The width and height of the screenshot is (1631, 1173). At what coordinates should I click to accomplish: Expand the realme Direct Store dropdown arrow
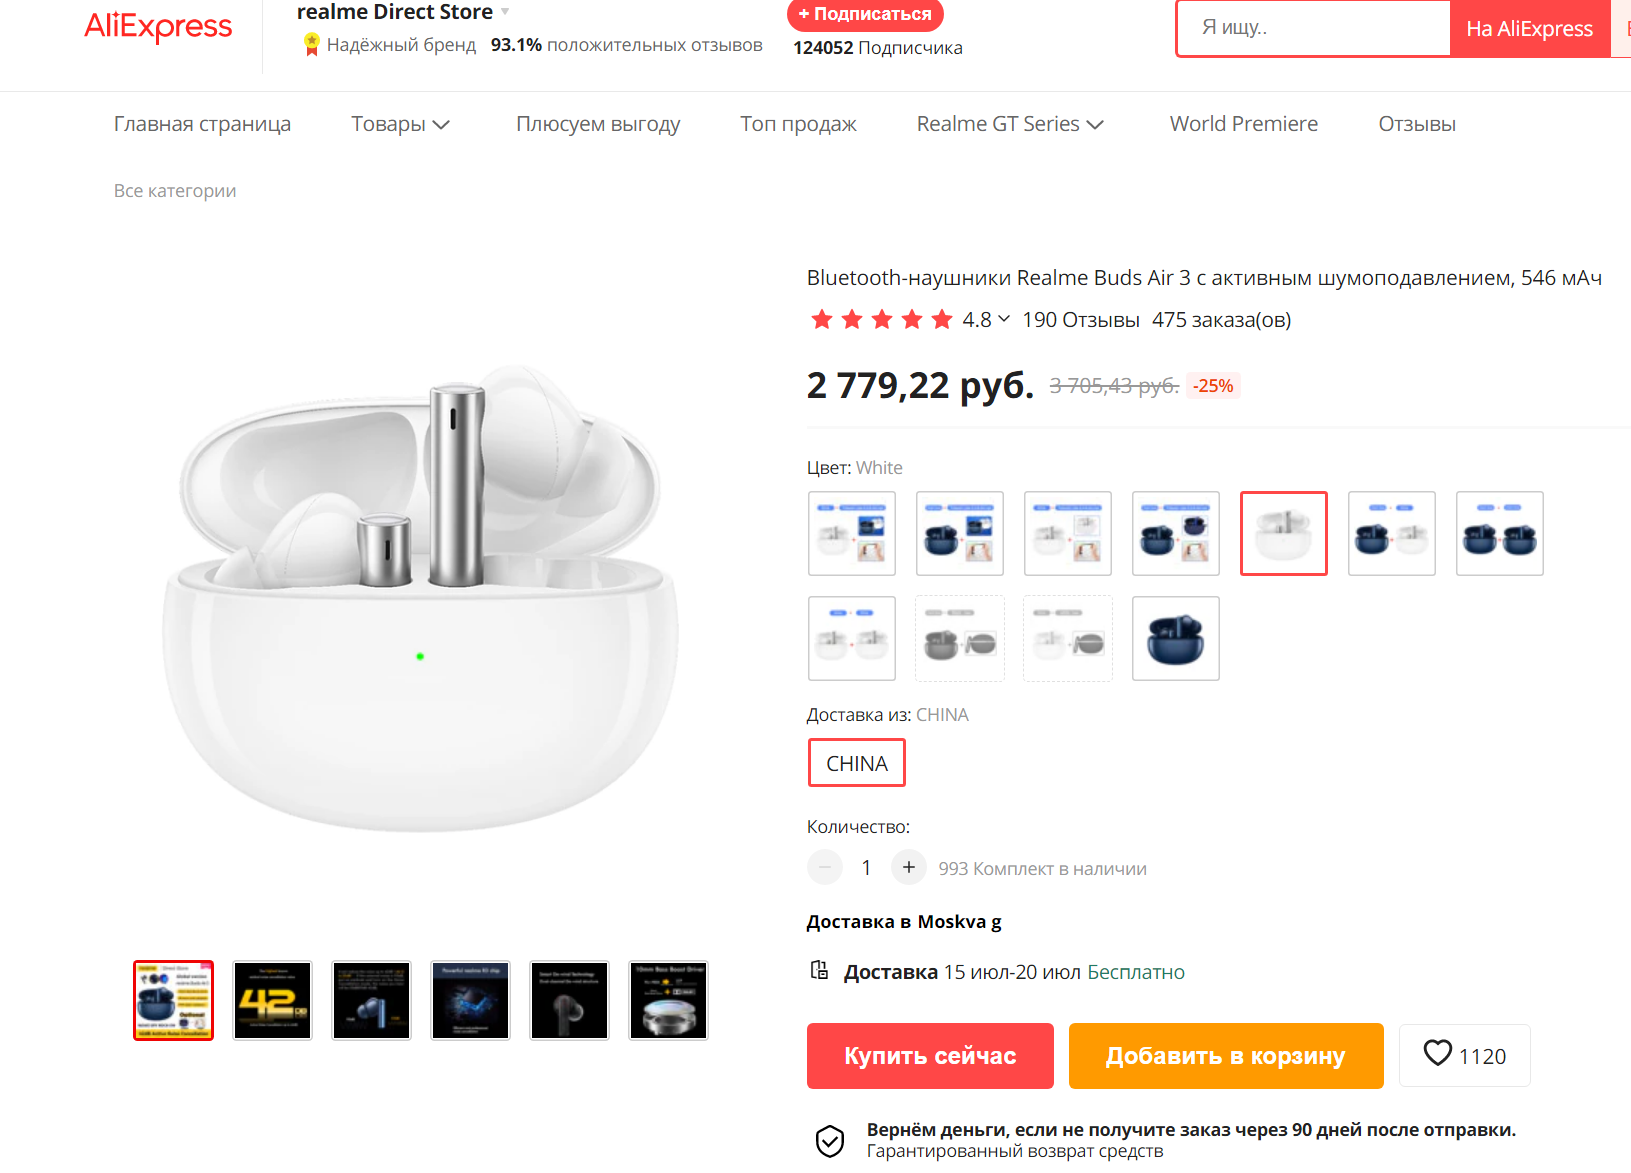tap(505, 12)
